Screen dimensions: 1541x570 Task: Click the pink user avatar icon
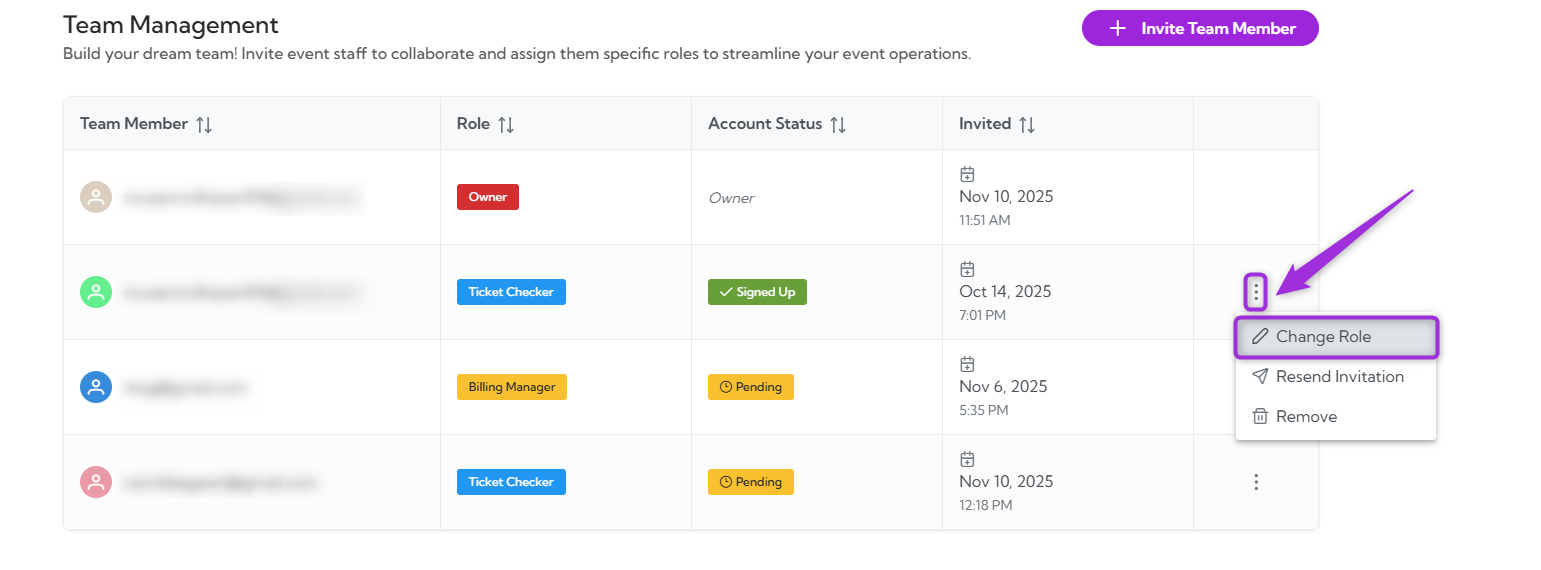click(96, 482)
